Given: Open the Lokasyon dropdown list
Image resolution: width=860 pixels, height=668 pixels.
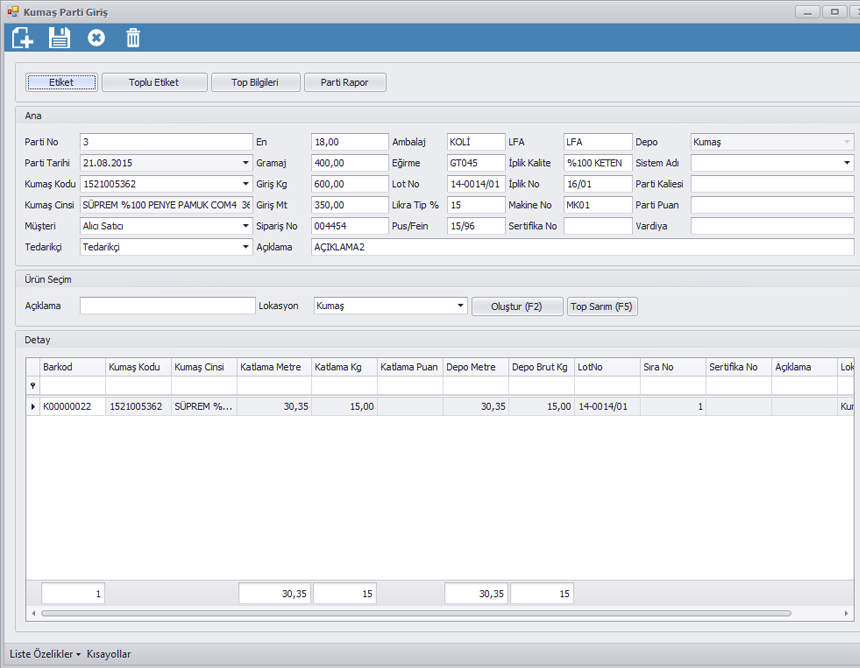Looking at the screenshot, I should pos(460,306).
